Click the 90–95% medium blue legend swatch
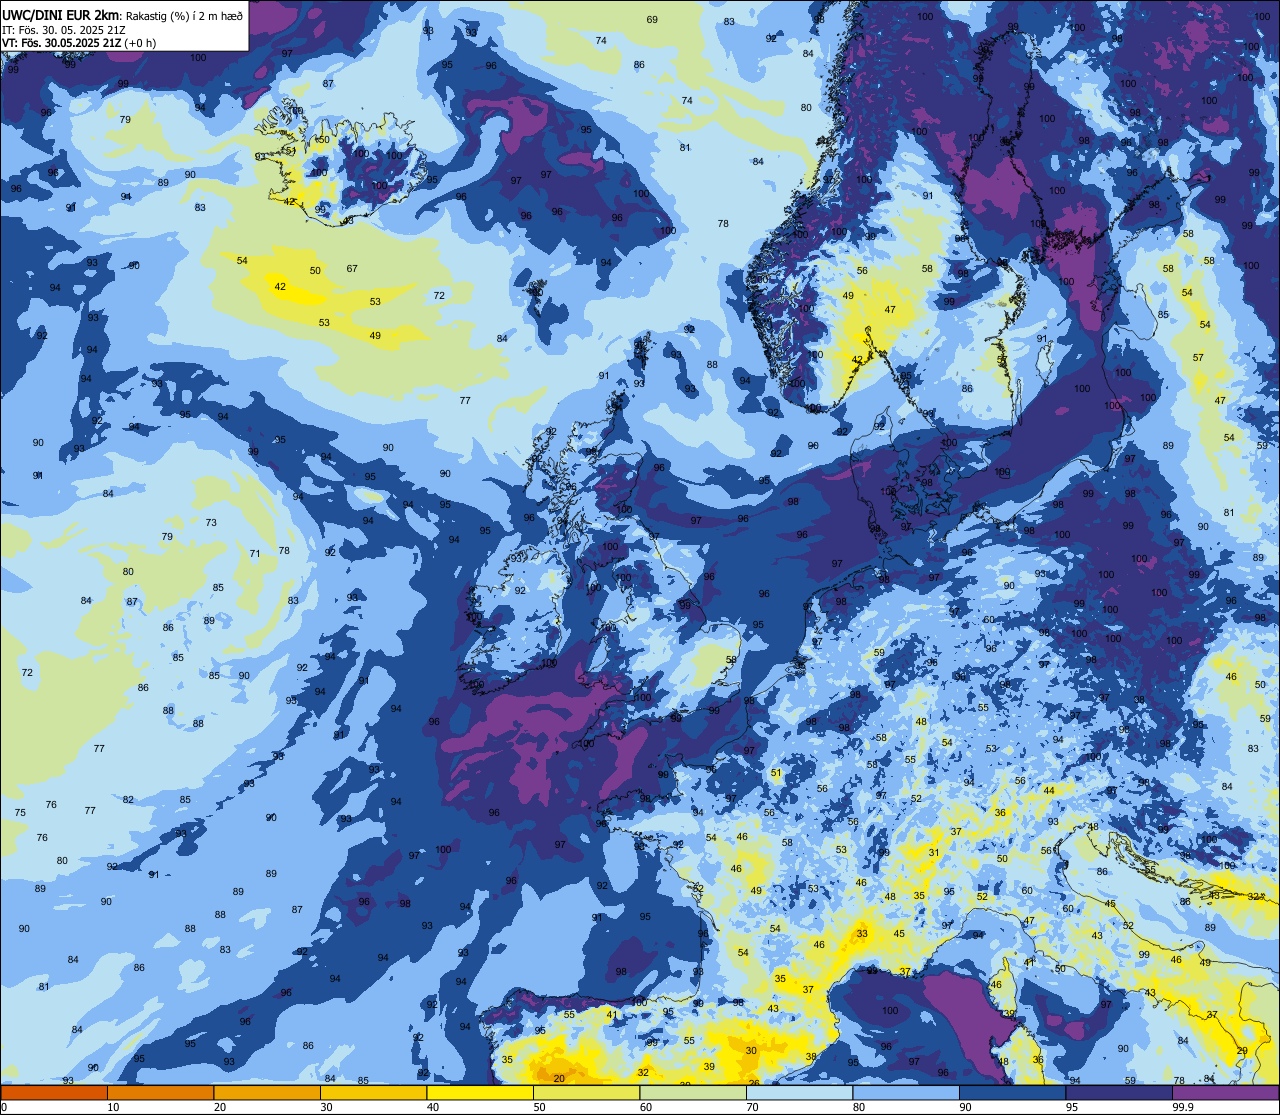Screen dimensions: 1280x1115 click(1012, 1092)
